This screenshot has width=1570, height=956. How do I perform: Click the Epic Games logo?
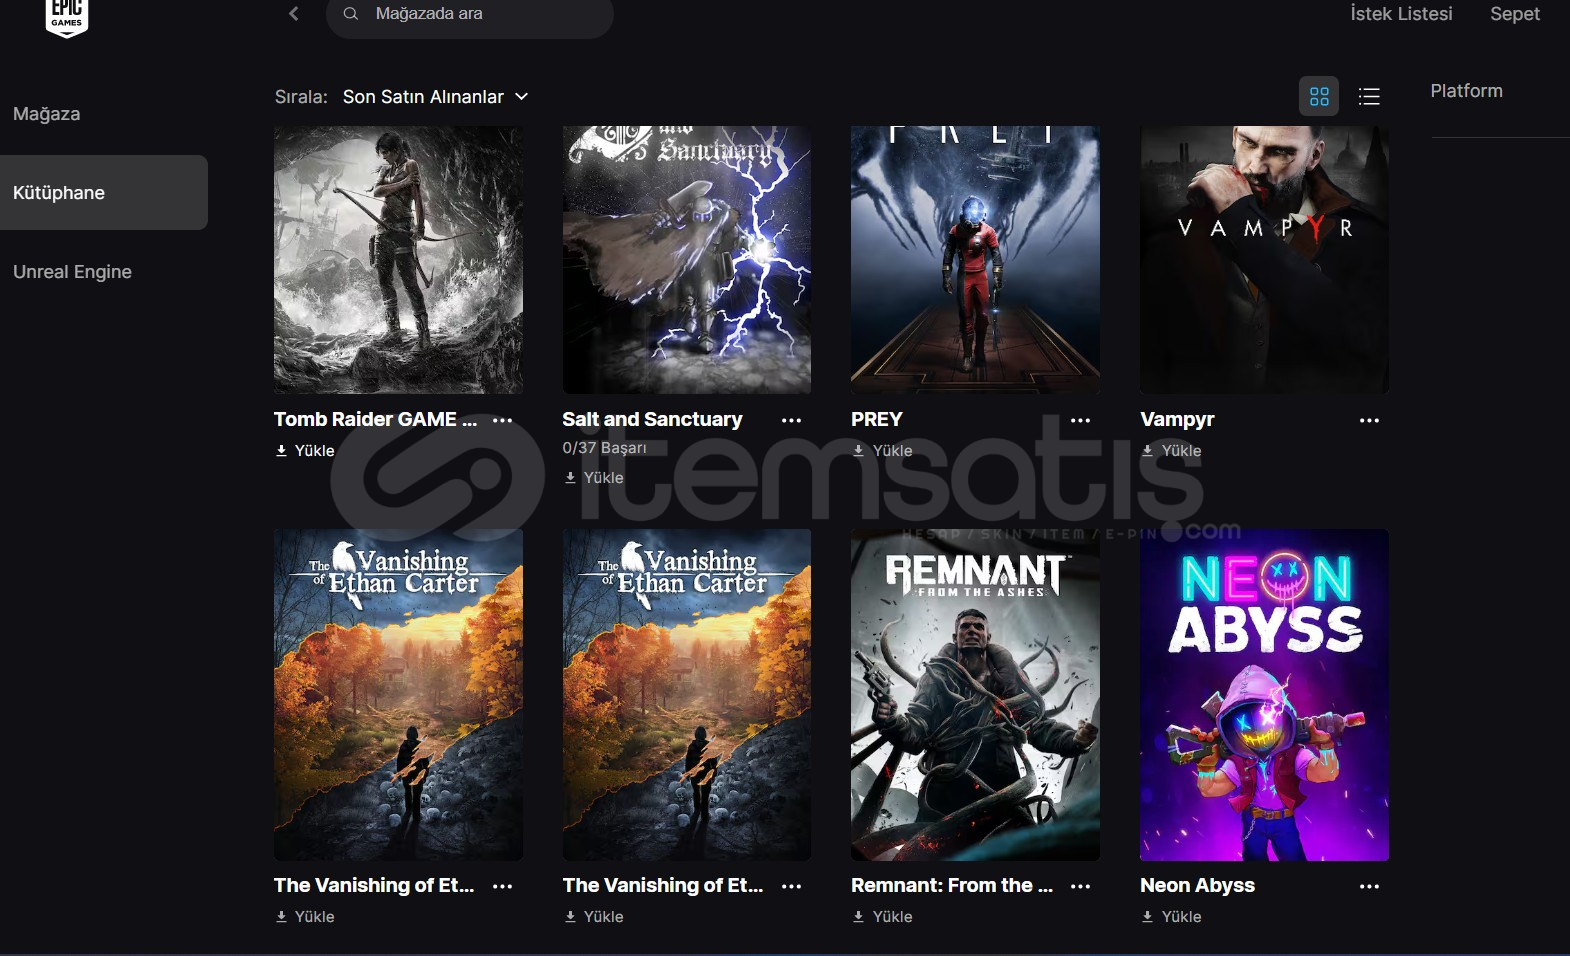coord(67,17)
